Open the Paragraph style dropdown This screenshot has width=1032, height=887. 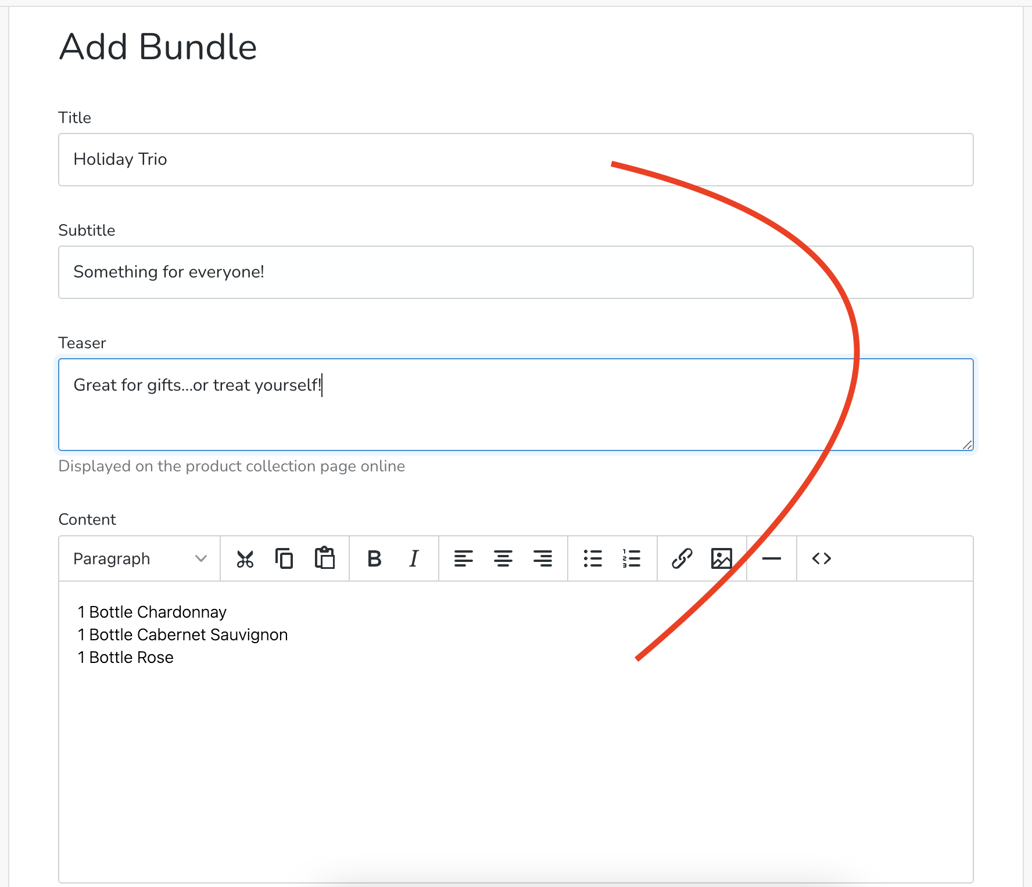[x=138, y=558]
